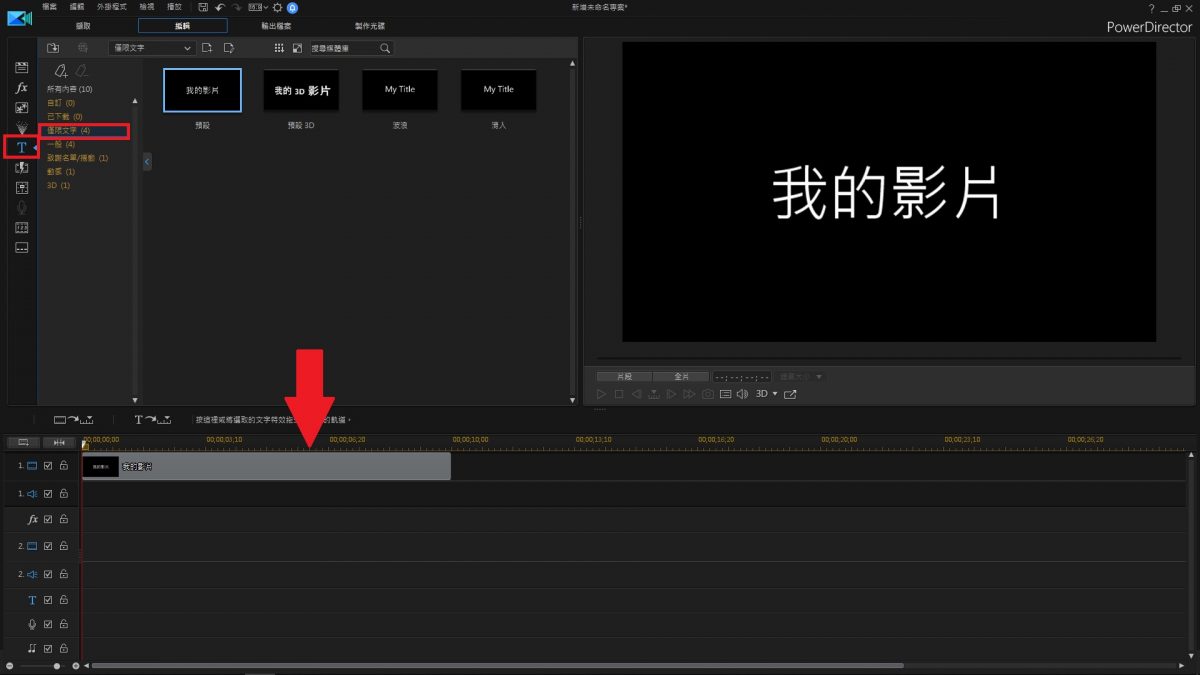Collapse the category panel with the arrow
This screenshot has width=1200, height=675.
click(x=147, y=161)
